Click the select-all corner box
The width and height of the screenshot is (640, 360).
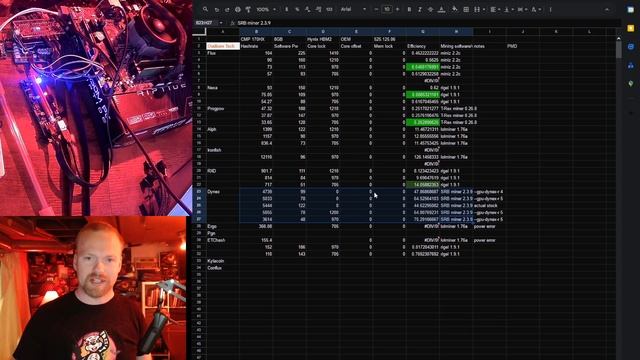(x=199, y=31)
